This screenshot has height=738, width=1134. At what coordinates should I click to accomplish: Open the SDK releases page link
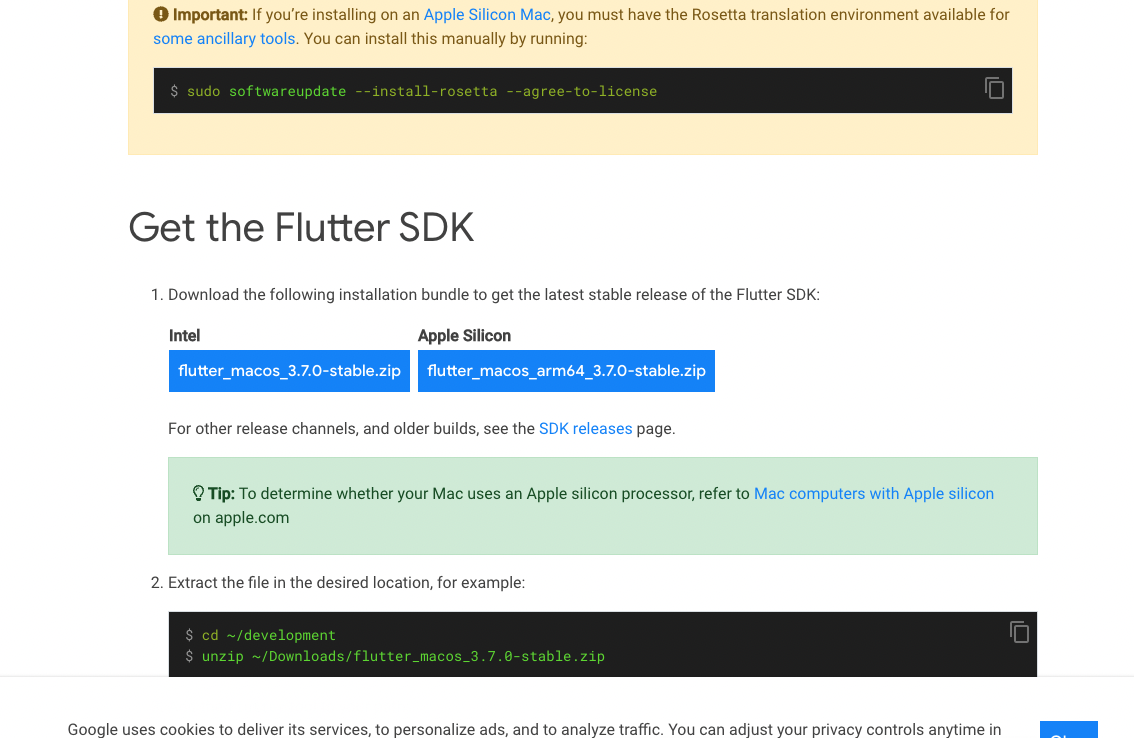click(585, 428)
